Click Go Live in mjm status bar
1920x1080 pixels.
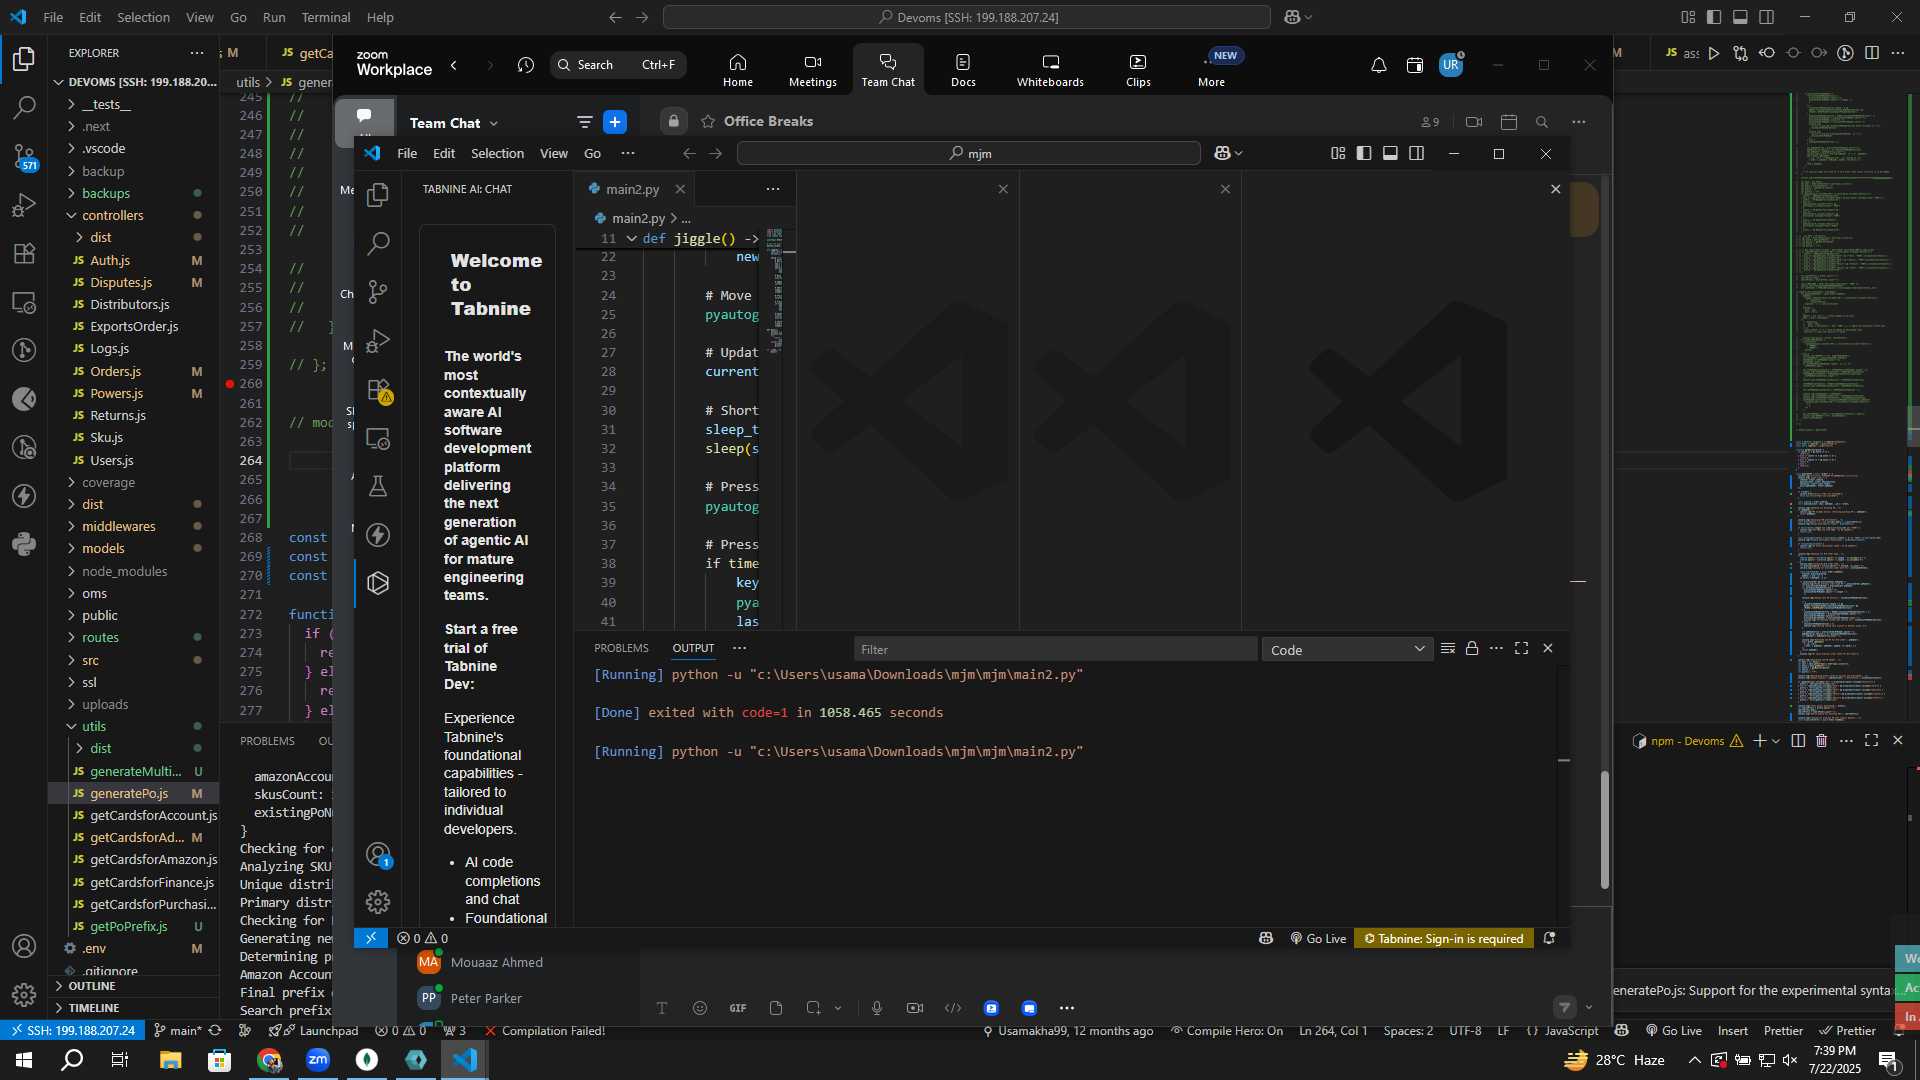[1317, 939]
